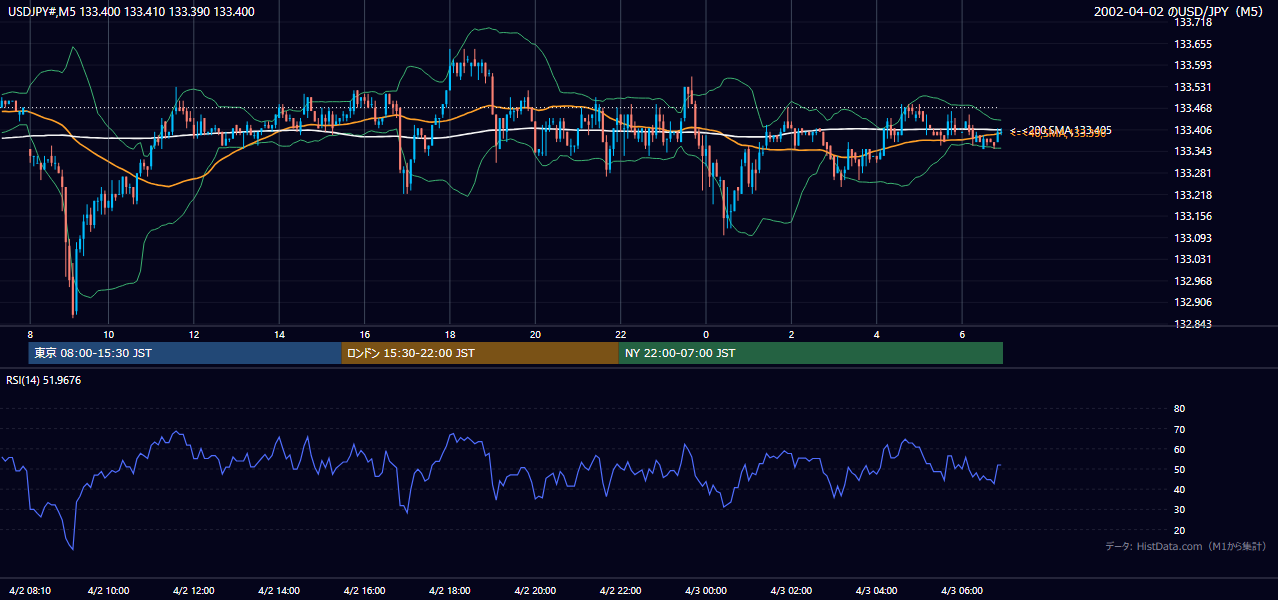
Task: Click the データ: HistData.com source credit
Action: tap(1186, 547)
